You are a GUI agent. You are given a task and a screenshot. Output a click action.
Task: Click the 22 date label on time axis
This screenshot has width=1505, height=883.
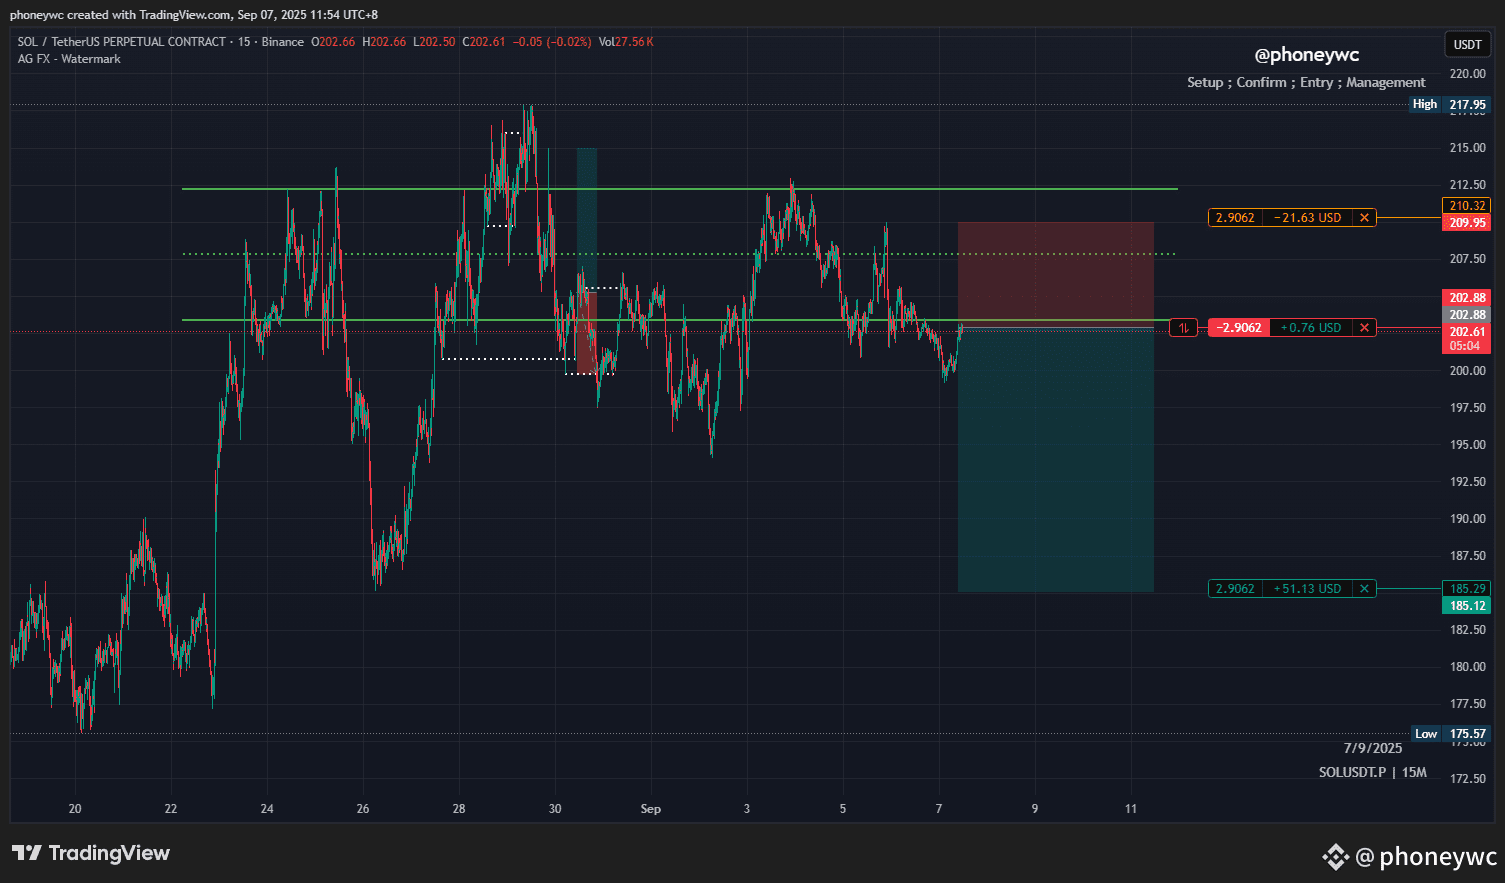(x=171, y=809)
